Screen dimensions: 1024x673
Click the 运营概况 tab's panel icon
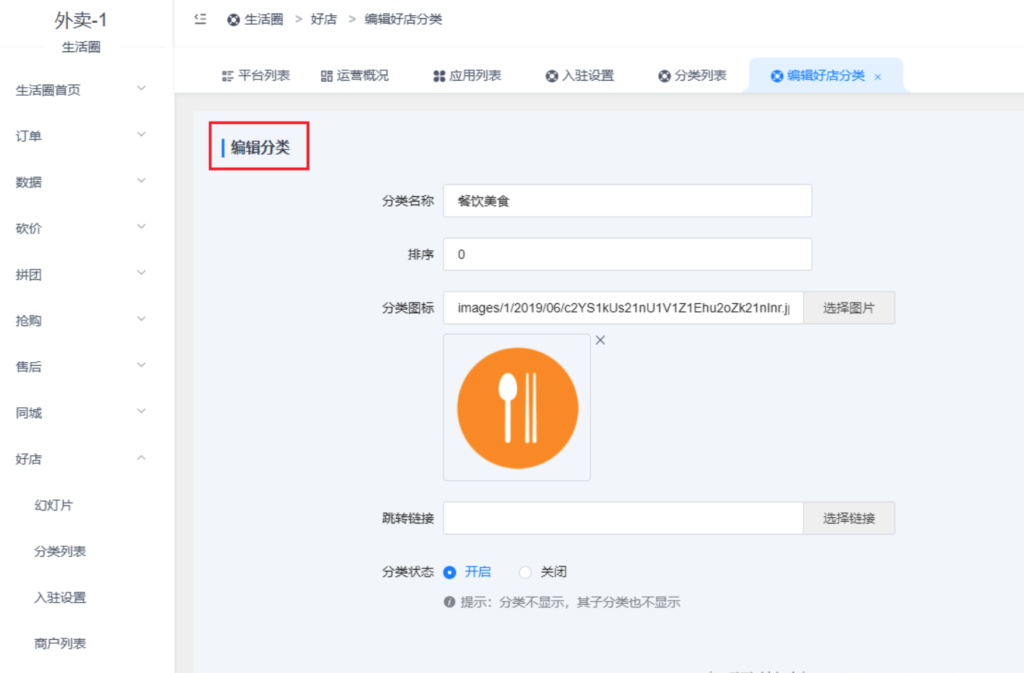click(x=327, y=75)
